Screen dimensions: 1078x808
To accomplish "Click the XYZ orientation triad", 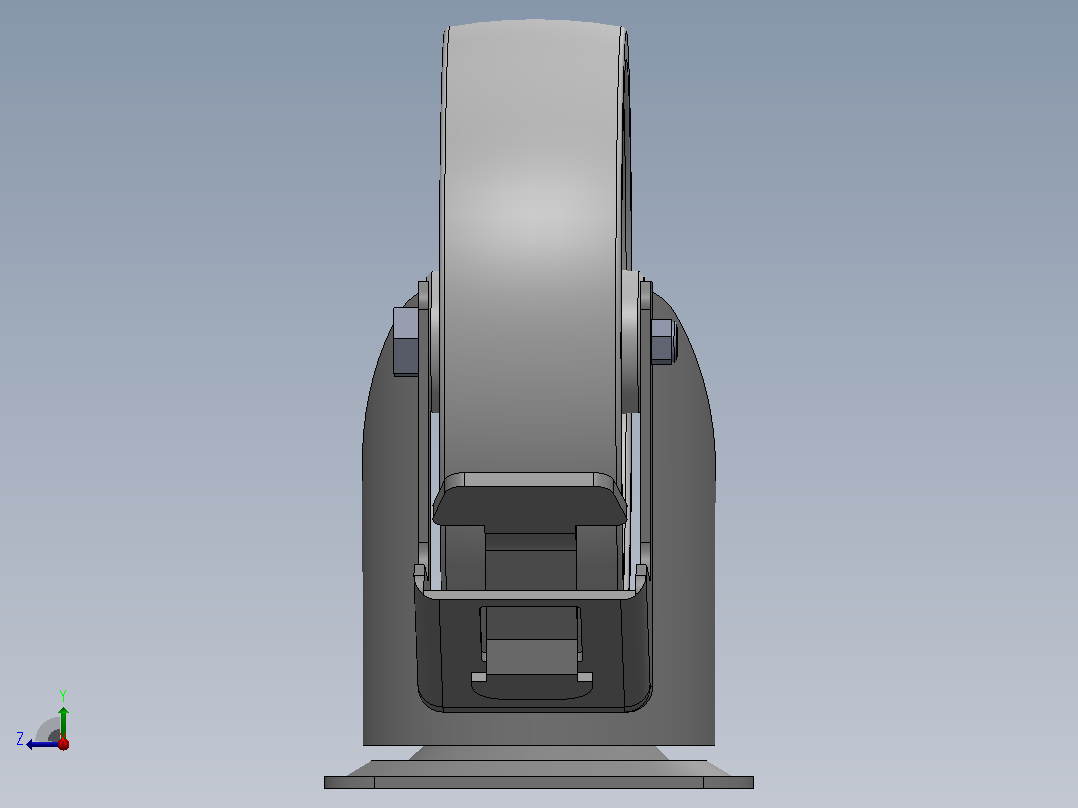I will [x=43, y=721].
